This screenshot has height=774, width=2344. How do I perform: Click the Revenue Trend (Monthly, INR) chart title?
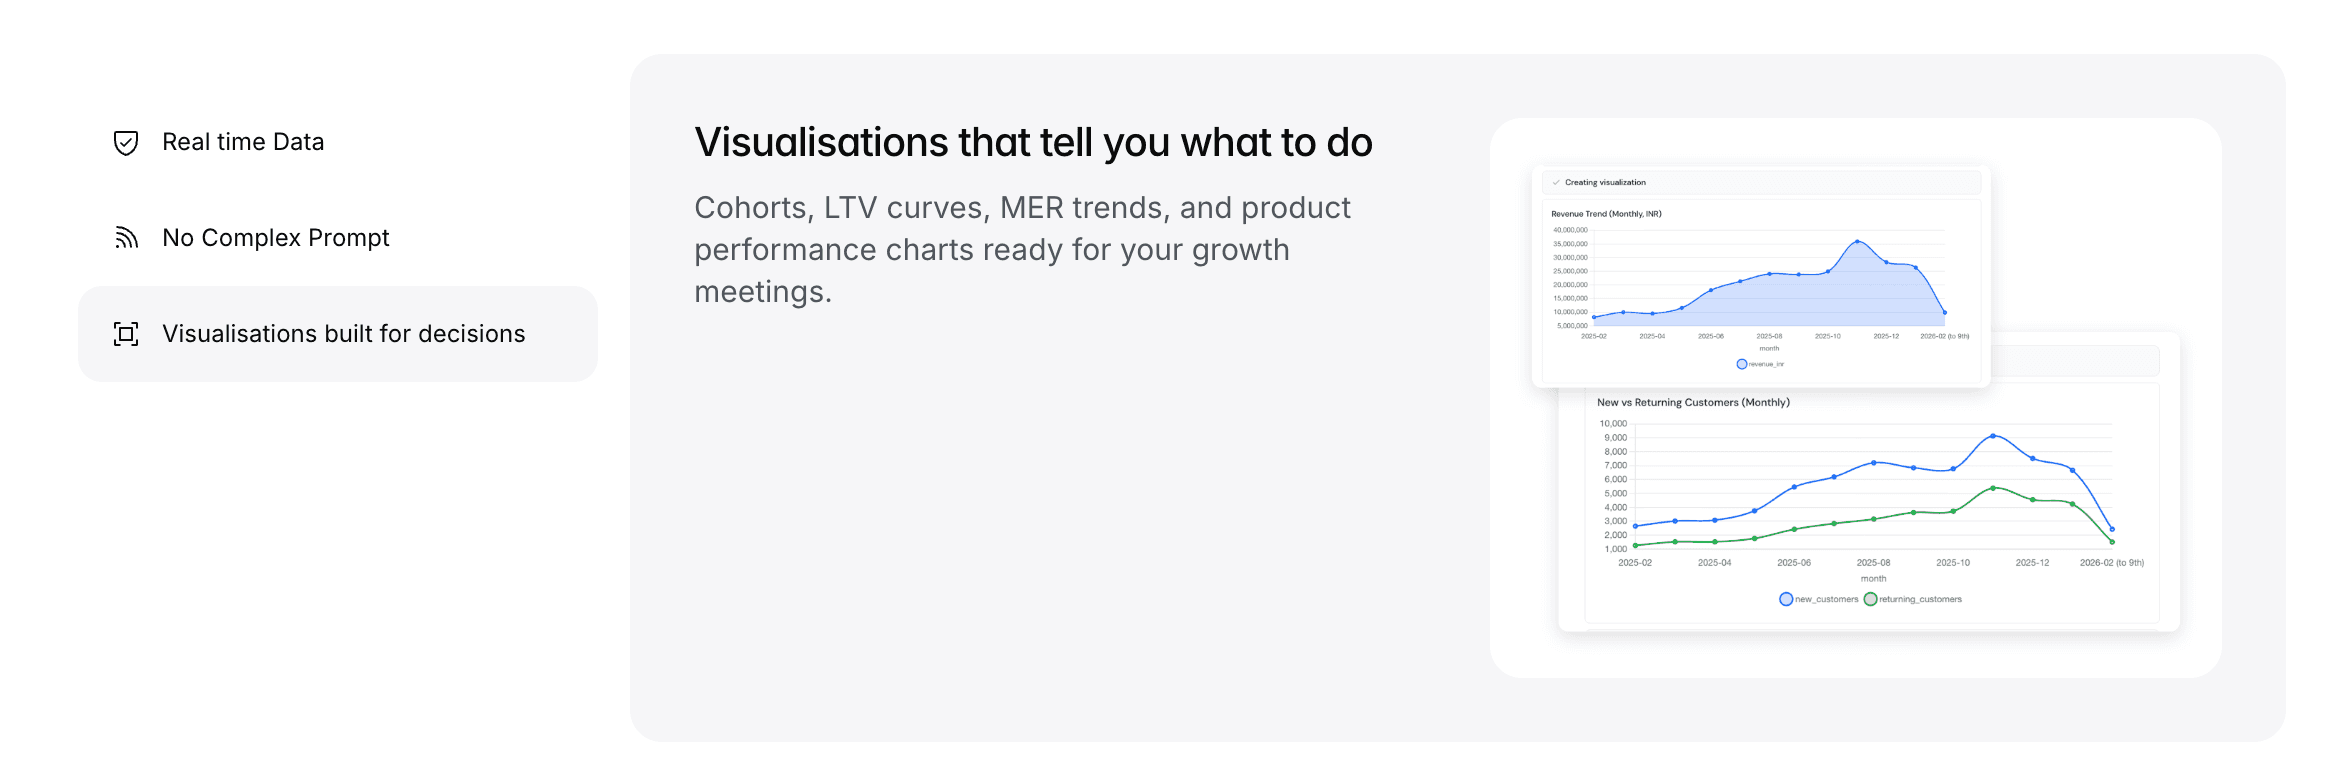coord(1606,214)
